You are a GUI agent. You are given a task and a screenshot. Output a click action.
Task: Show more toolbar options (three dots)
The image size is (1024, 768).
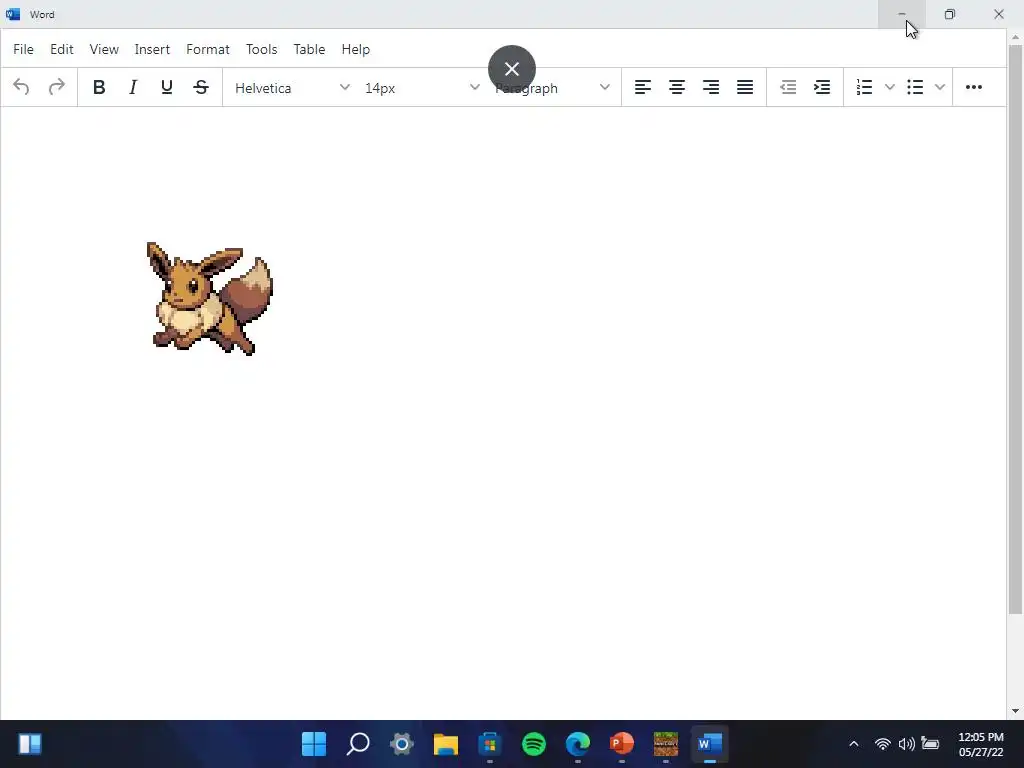coord(974,87)
